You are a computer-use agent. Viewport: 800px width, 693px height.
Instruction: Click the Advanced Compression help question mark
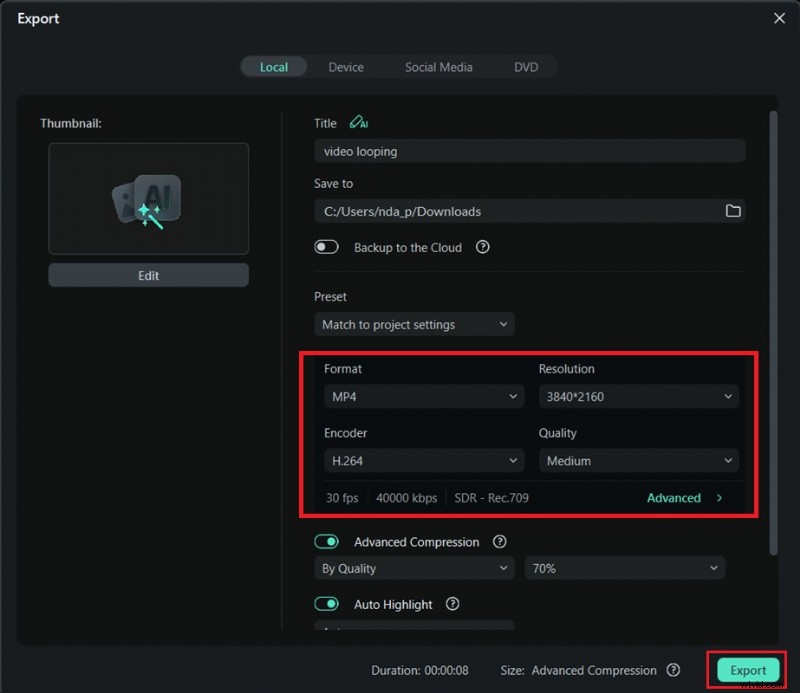(497, 541)
